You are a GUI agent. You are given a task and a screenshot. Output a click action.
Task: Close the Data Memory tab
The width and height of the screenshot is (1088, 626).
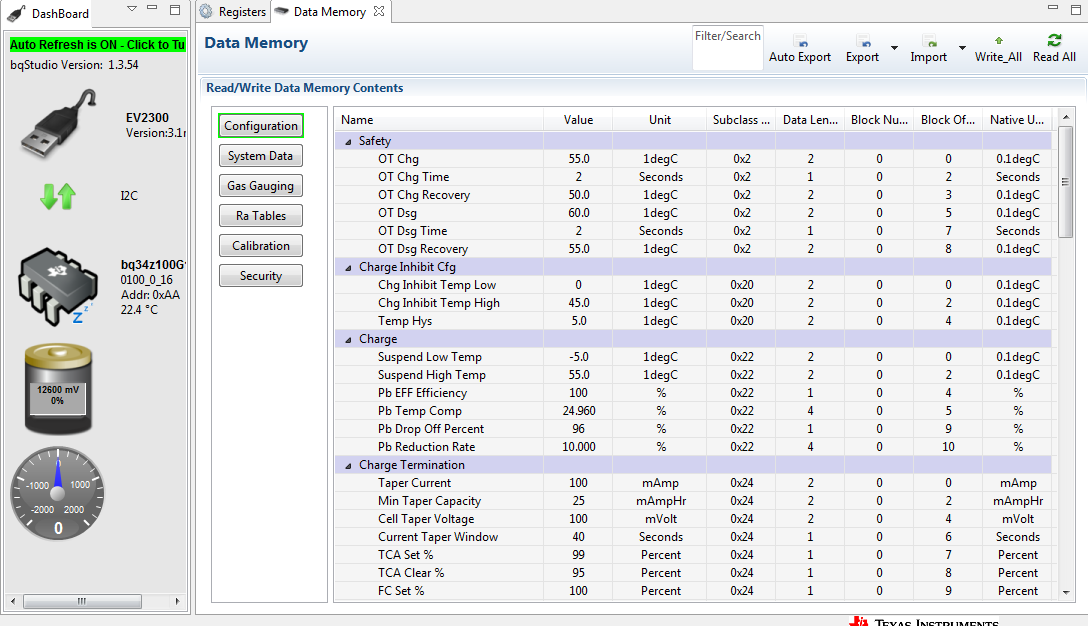(379, 11)
